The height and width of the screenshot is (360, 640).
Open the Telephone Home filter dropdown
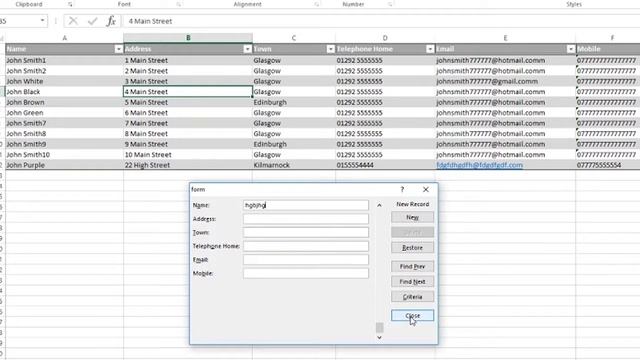[x=430, y=49]
